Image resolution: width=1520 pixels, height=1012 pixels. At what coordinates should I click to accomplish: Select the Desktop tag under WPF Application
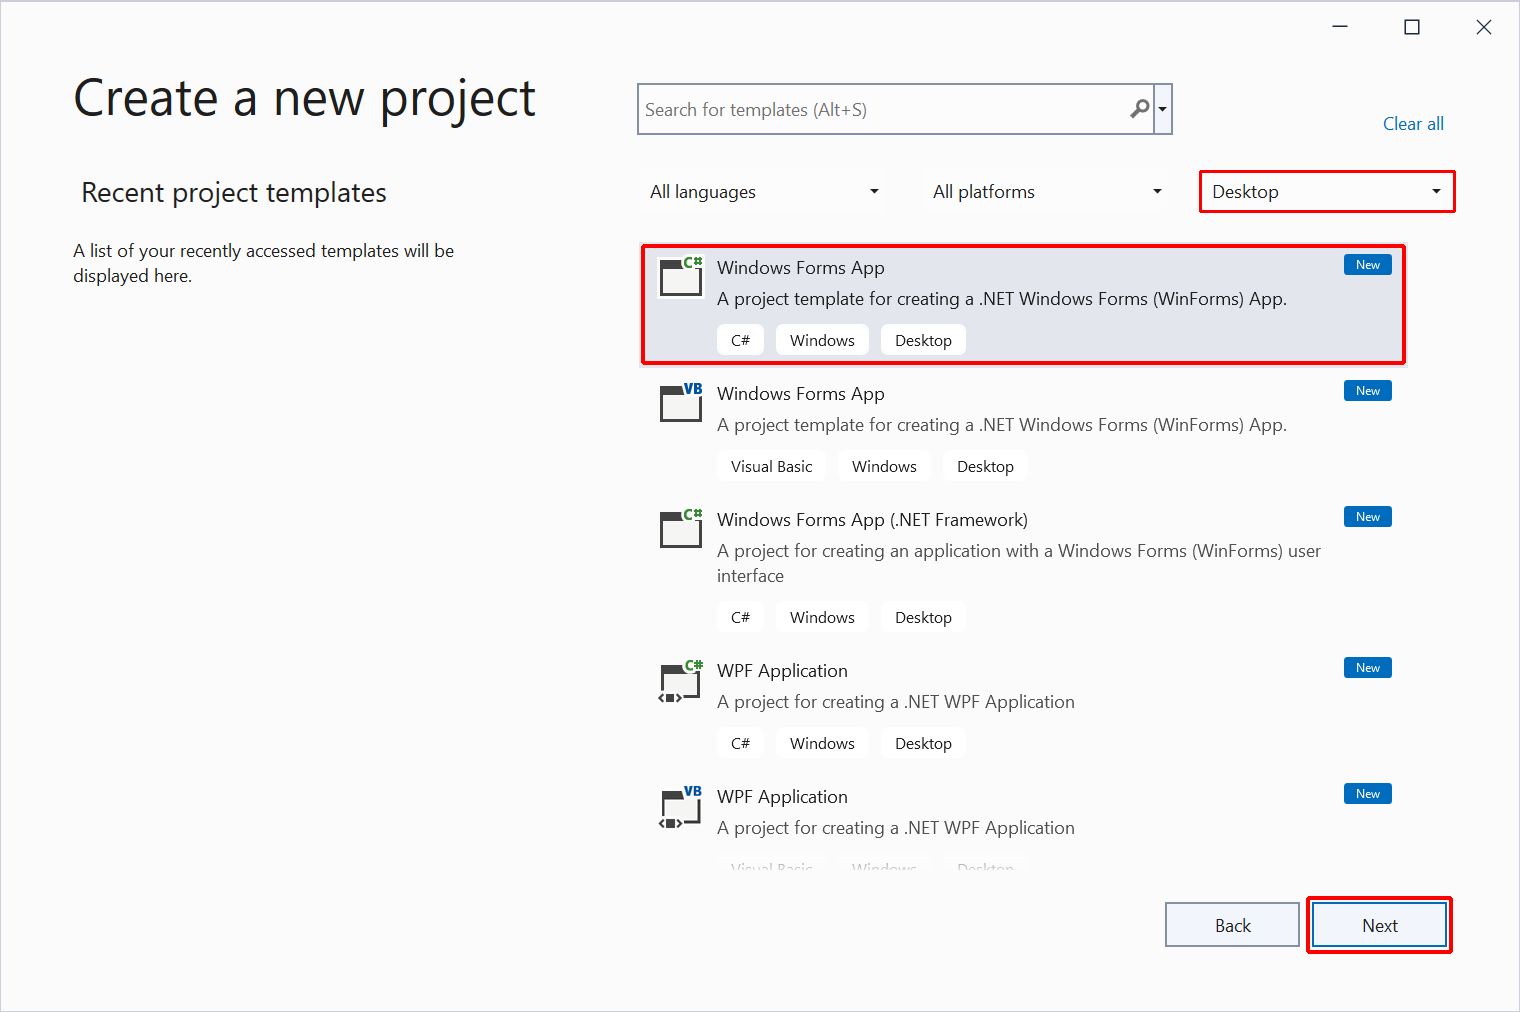(922, 742)
